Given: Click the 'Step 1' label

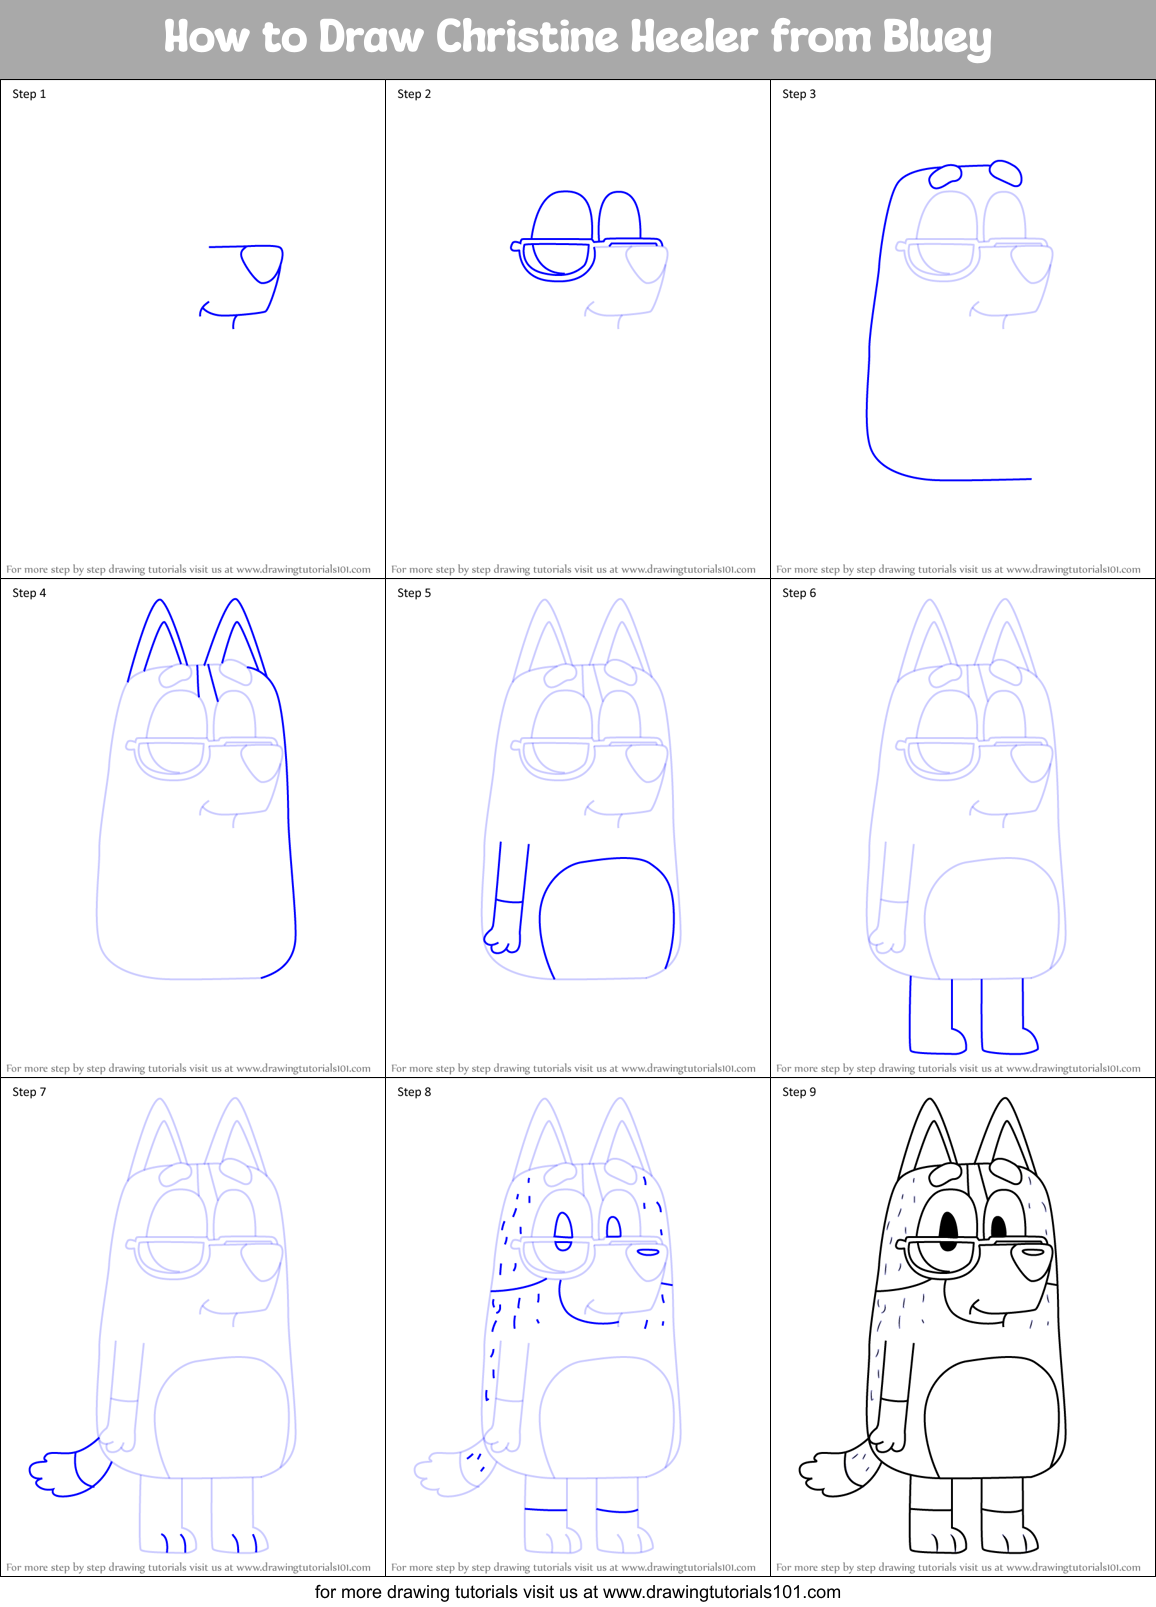Looking at the screenshot, I should tap(29, 94).
